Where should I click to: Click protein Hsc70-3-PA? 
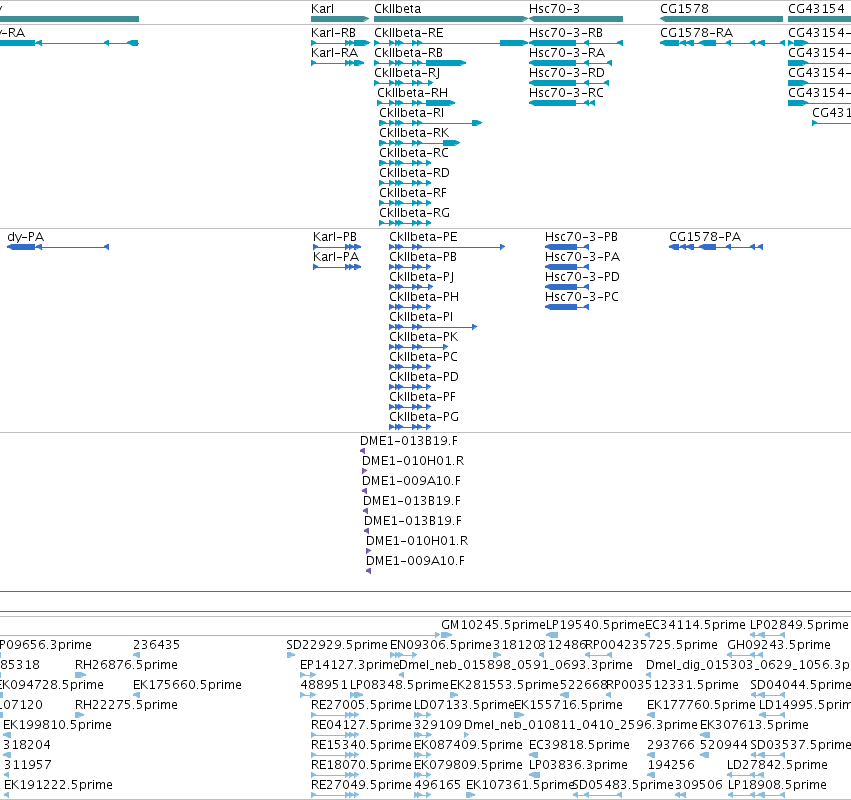[x=582, y=257]
